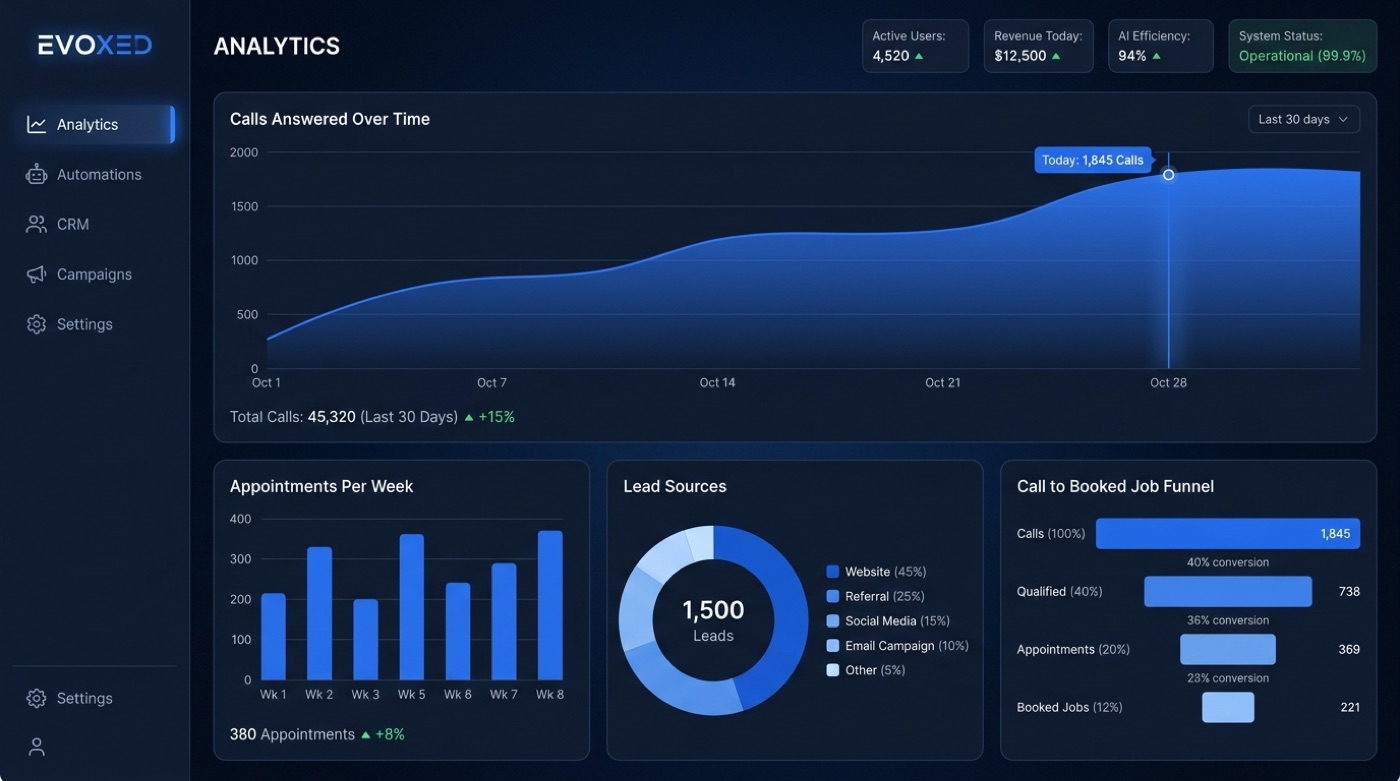The width and height of the screenshot is (1400, 781).
Task: Click the Total Calls: 45,320 text
Action: tap(293, 417)
